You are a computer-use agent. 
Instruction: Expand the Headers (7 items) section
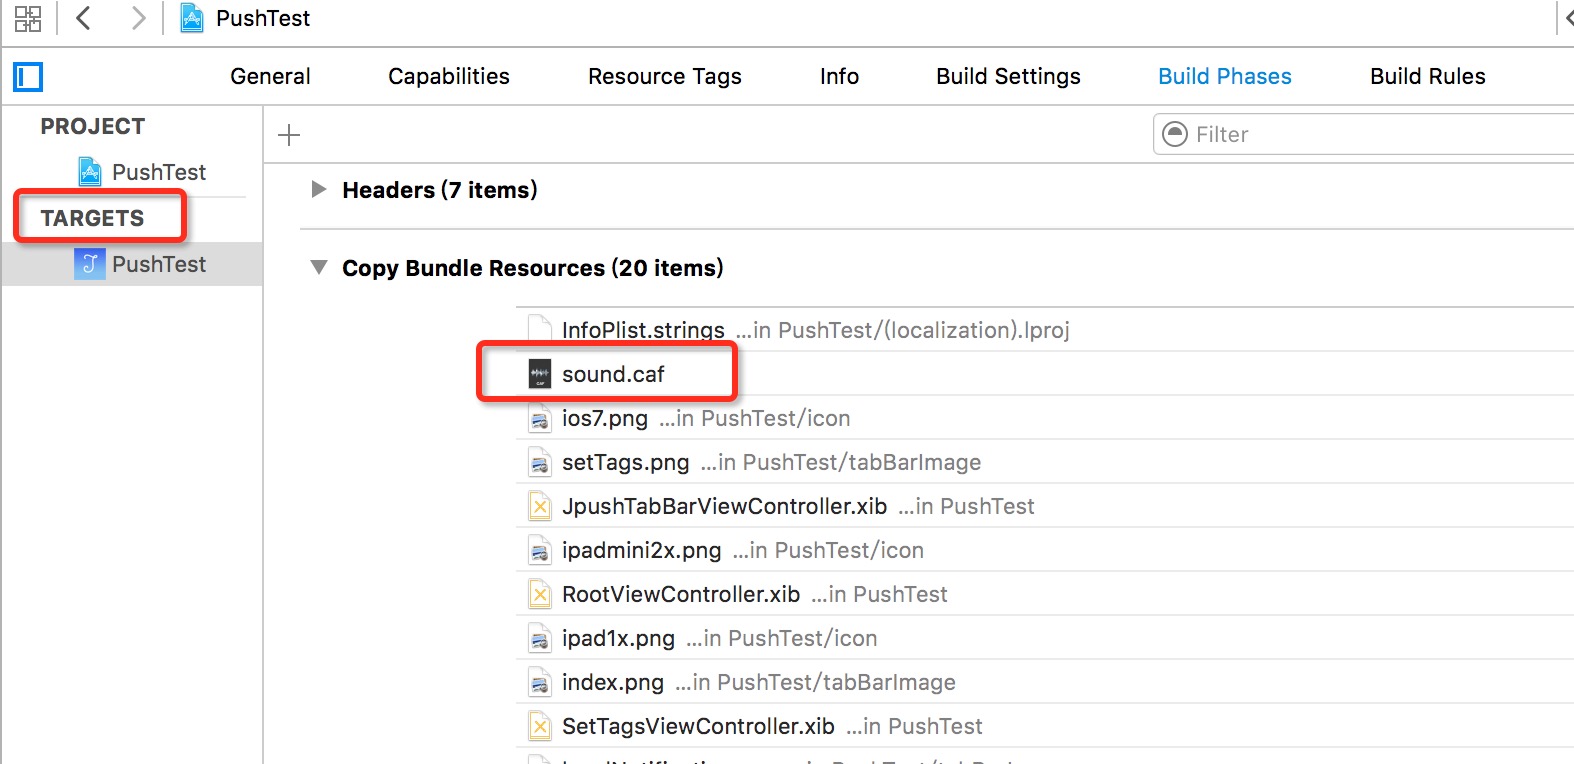tap(319, 189)
